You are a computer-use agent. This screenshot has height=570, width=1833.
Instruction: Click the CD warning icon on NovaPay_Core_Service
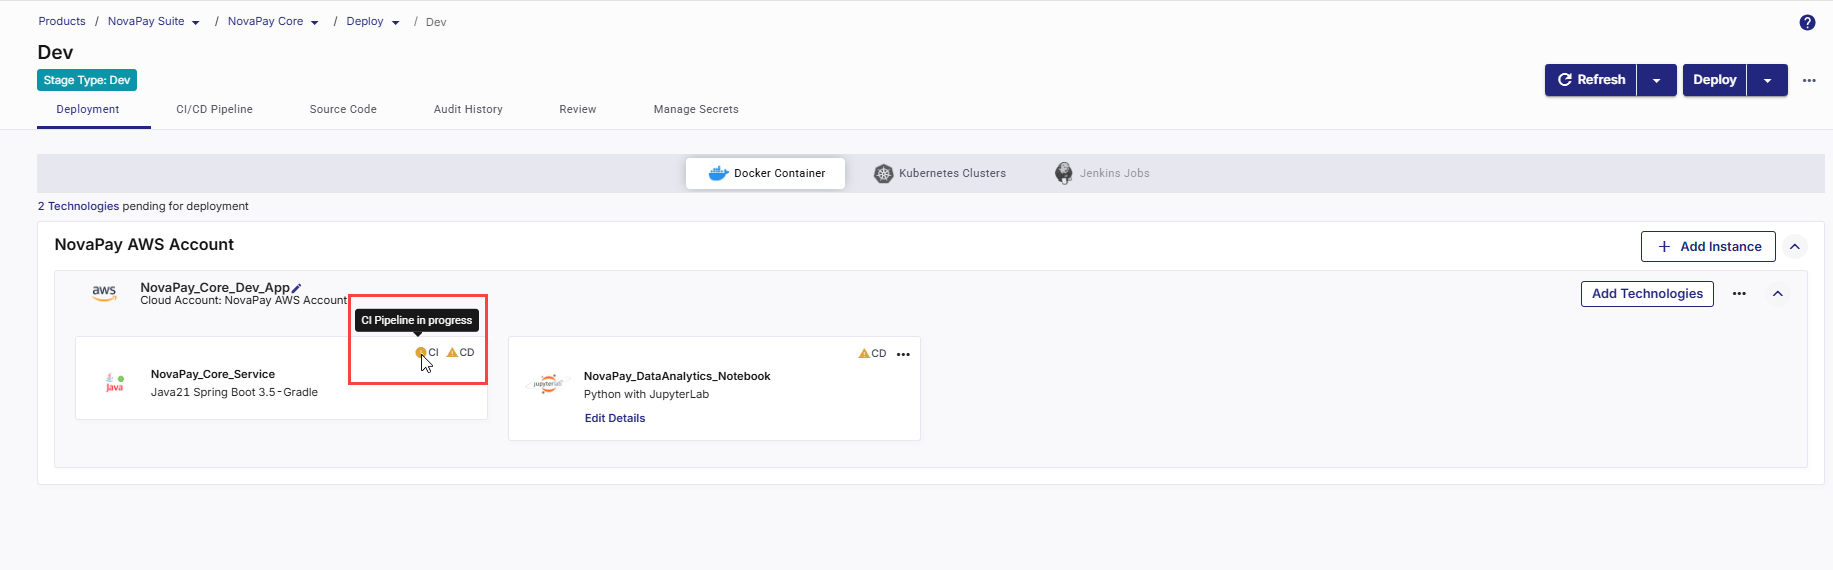tap(452, 352)
